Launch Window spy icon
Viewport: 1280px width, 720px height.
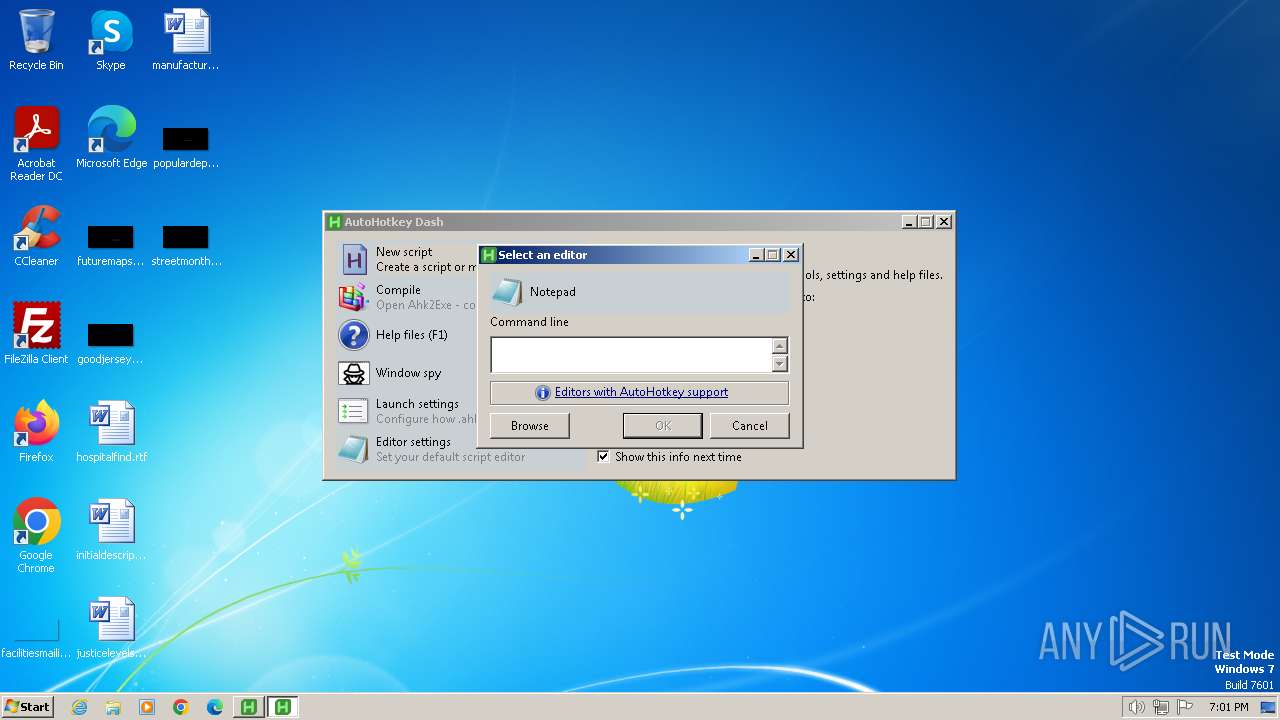pyautogui.click(x=354, y=373)
